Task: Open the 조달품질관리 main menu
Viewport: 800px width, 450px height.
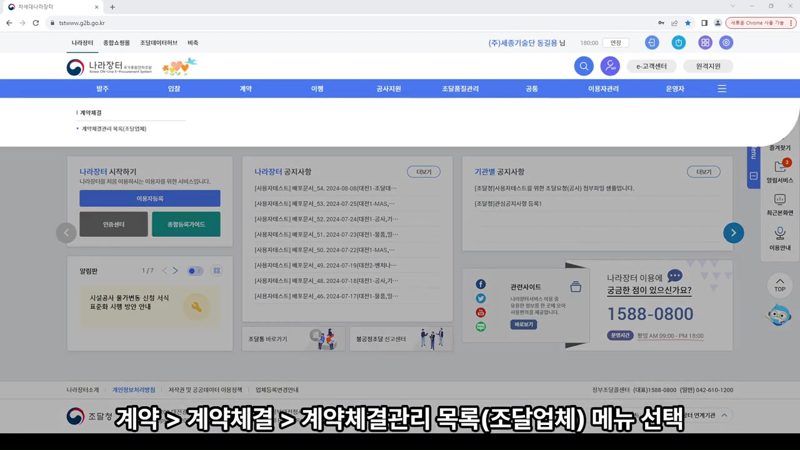Action: pyautogui.click(x=460, y=89)
